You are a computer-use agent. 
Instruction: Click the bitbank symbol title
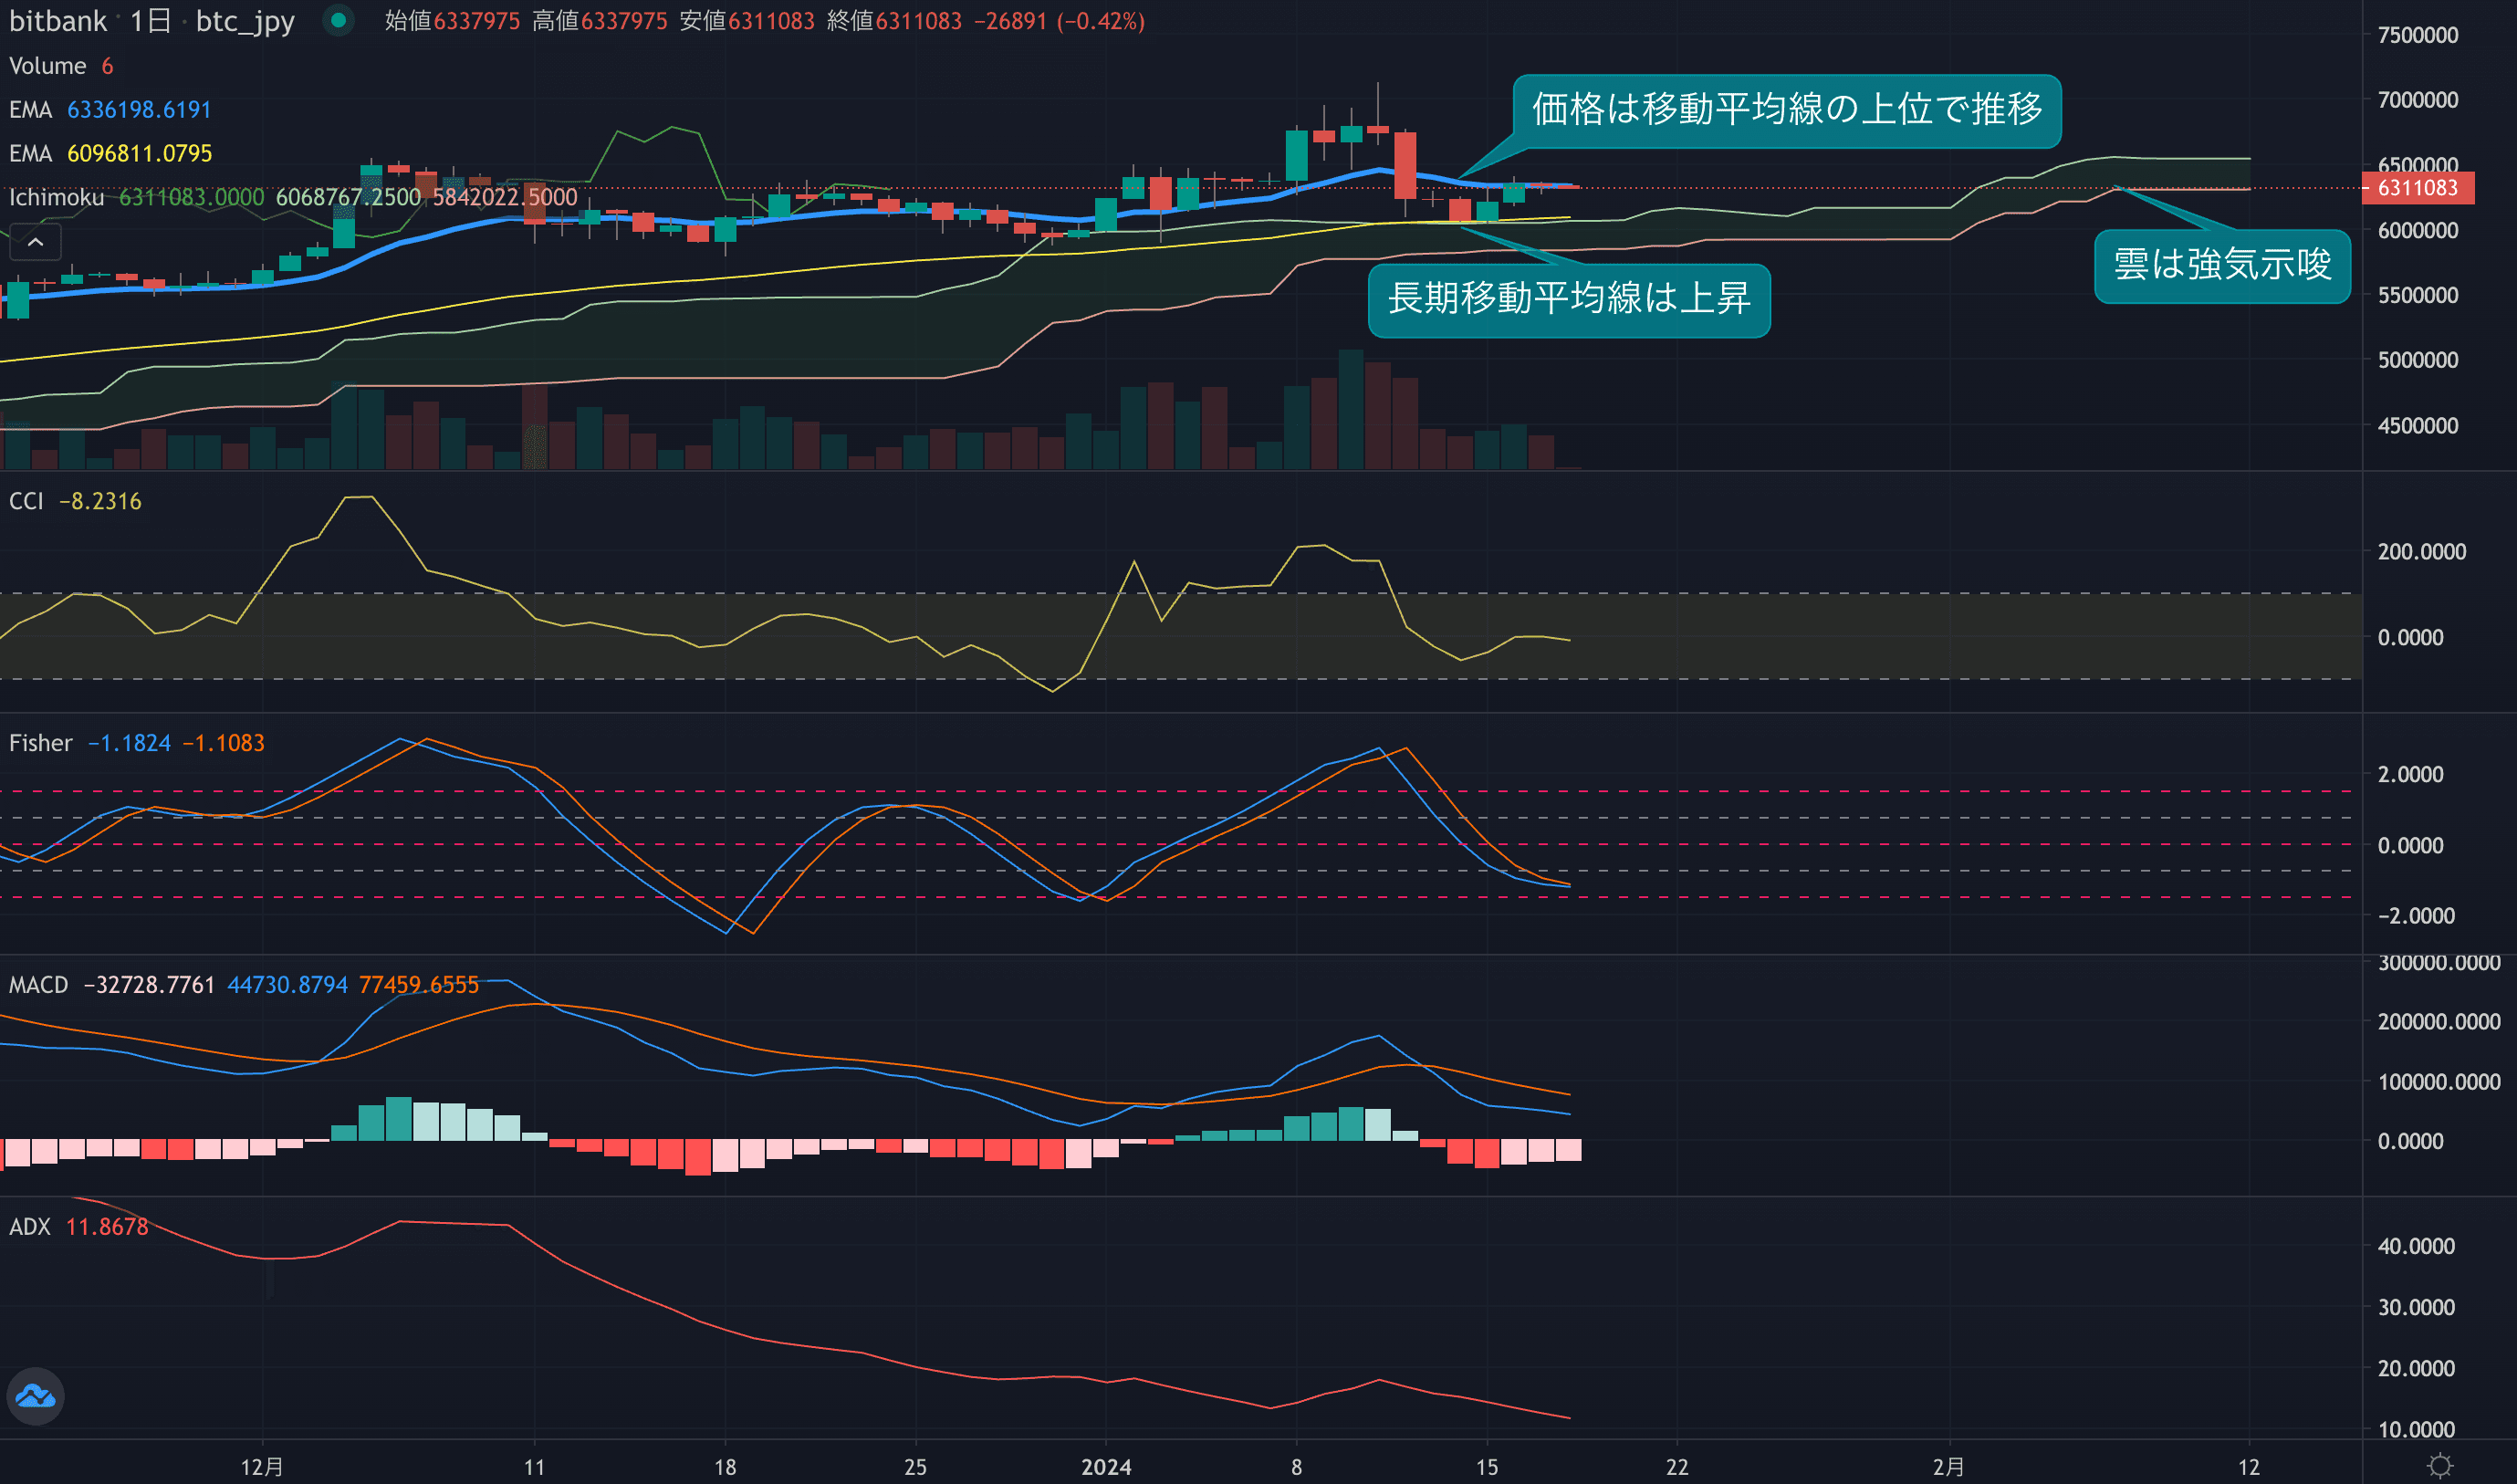point(57,21)
